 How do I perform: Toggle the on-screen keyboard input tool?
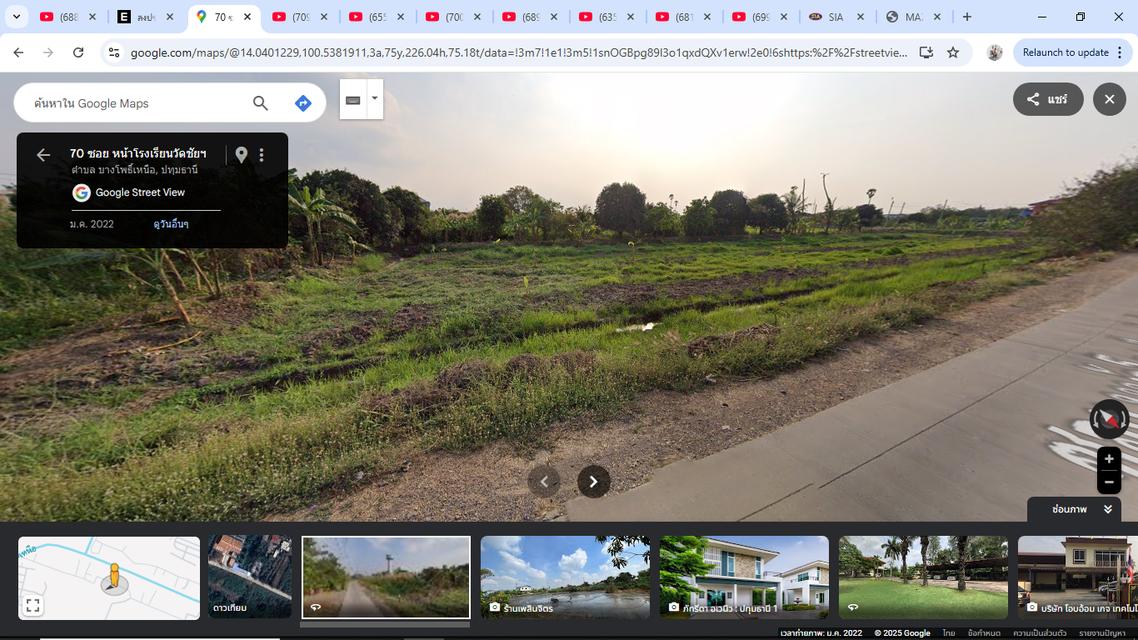(353, 100)
